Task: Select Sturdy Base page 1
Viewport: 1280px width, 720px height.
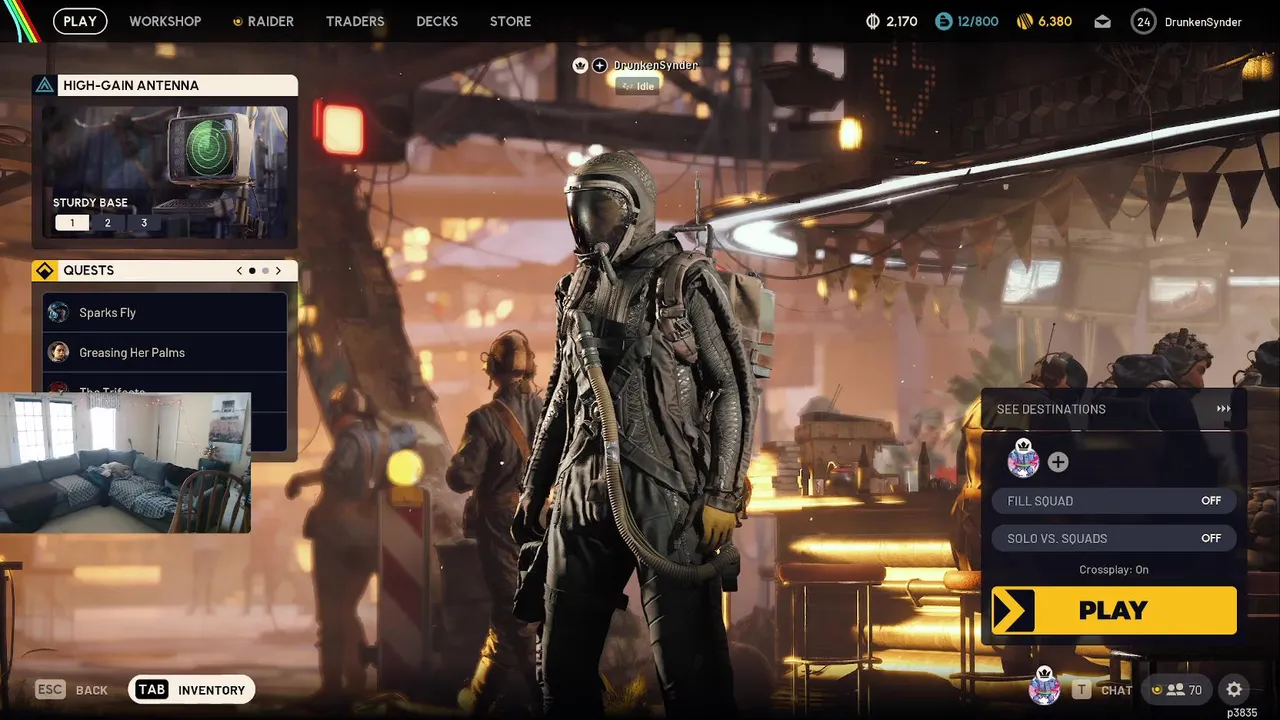Action: [72, 223]
